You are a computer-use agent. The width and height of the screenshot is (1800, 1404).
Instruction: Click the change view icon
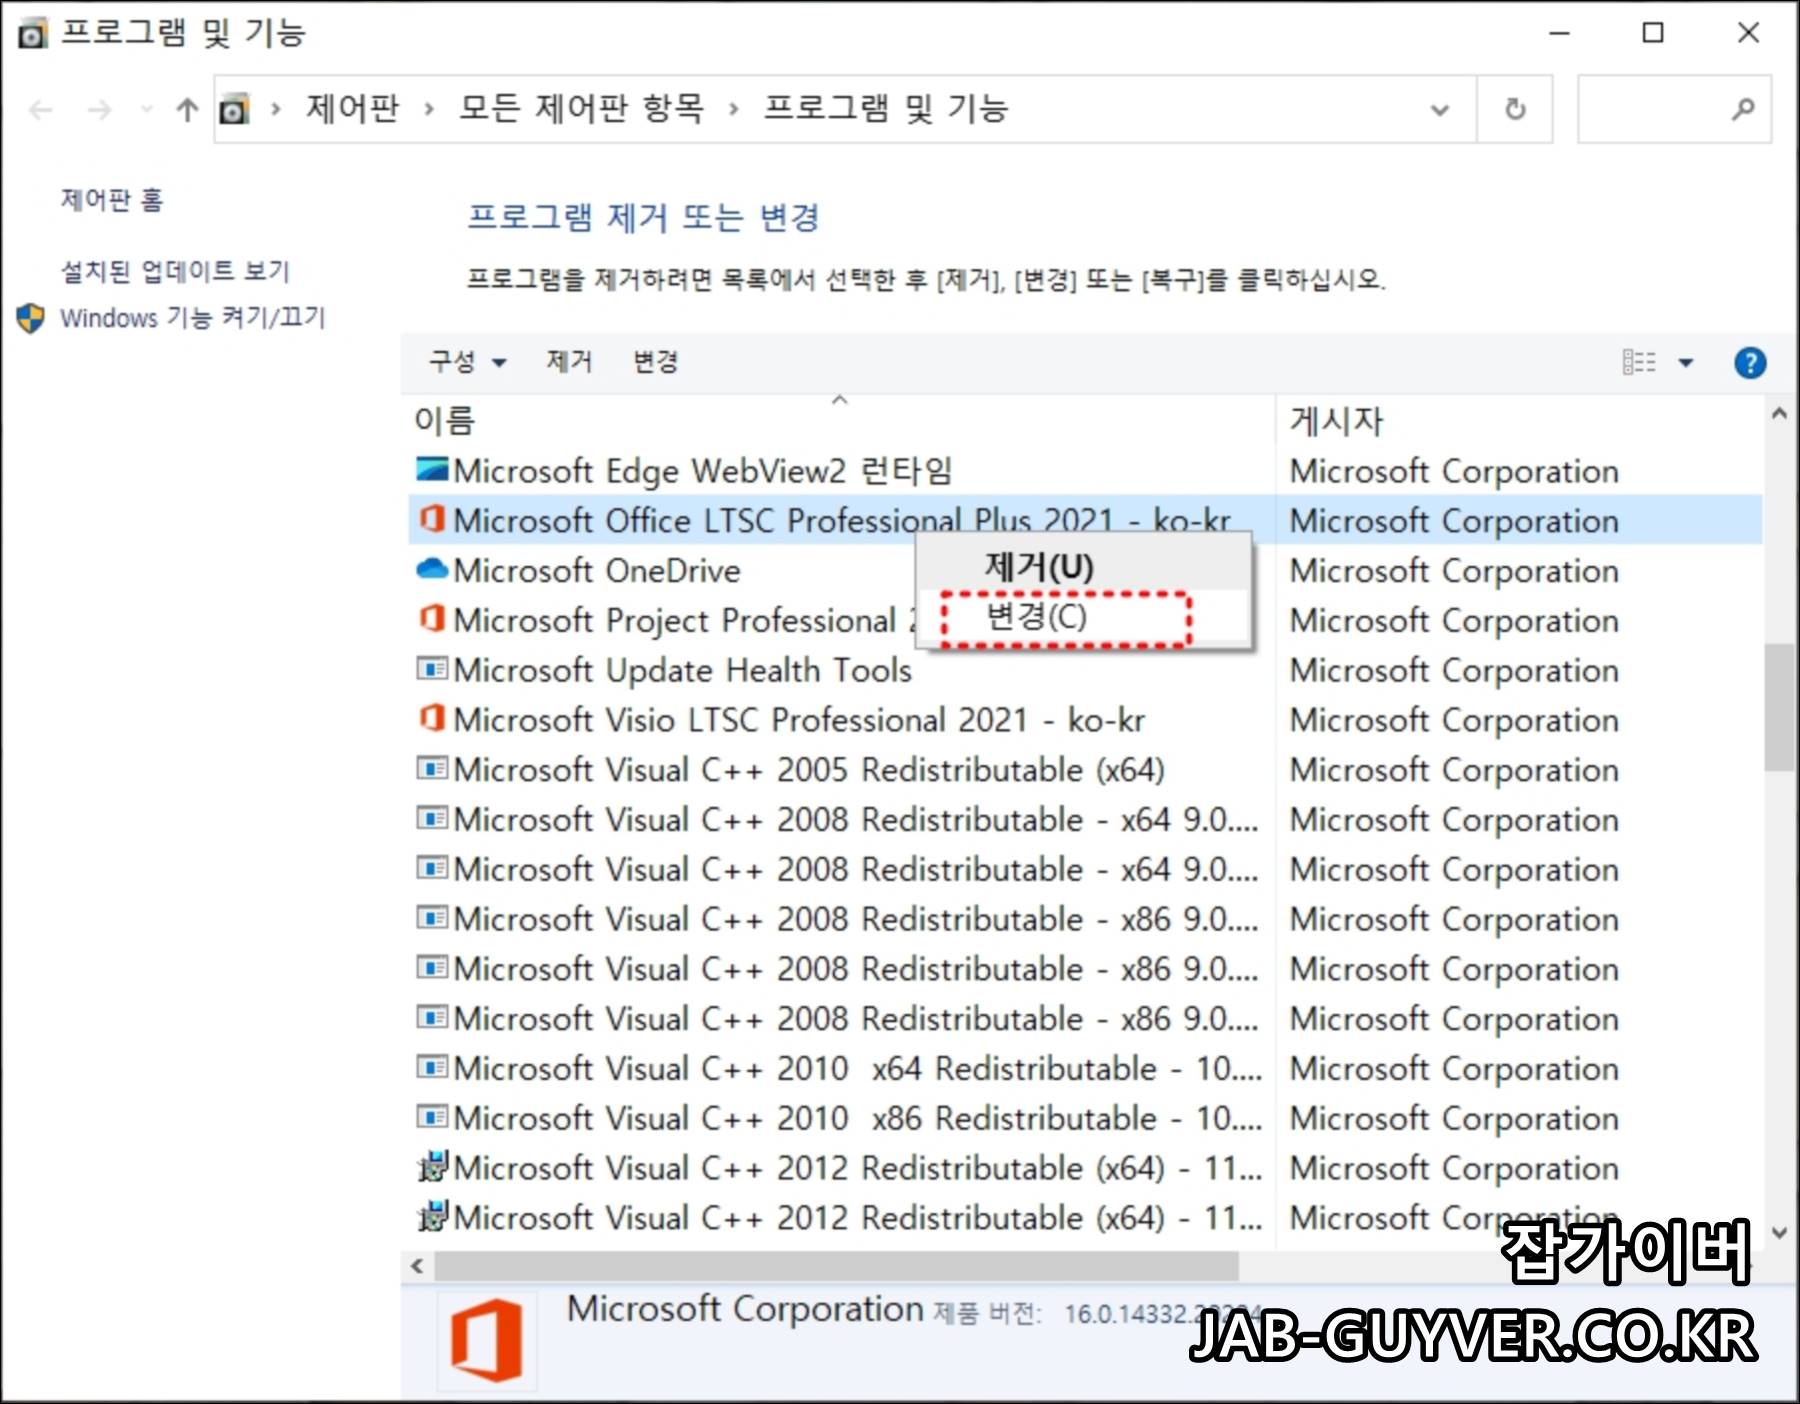[x=1639, y=362]
